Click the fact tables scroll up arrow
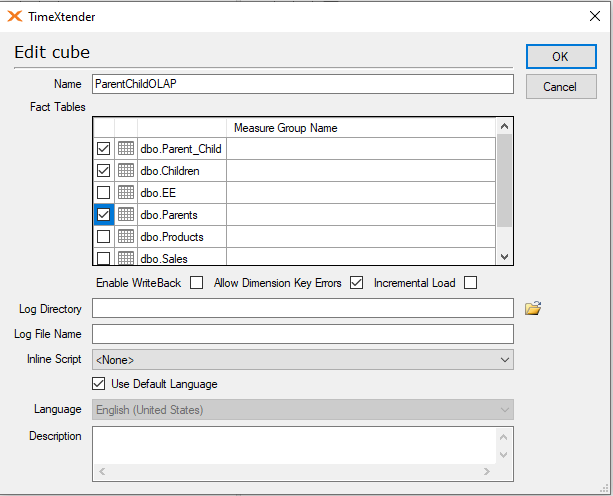This screenshot has width=613, height=496. coord(504,126)
